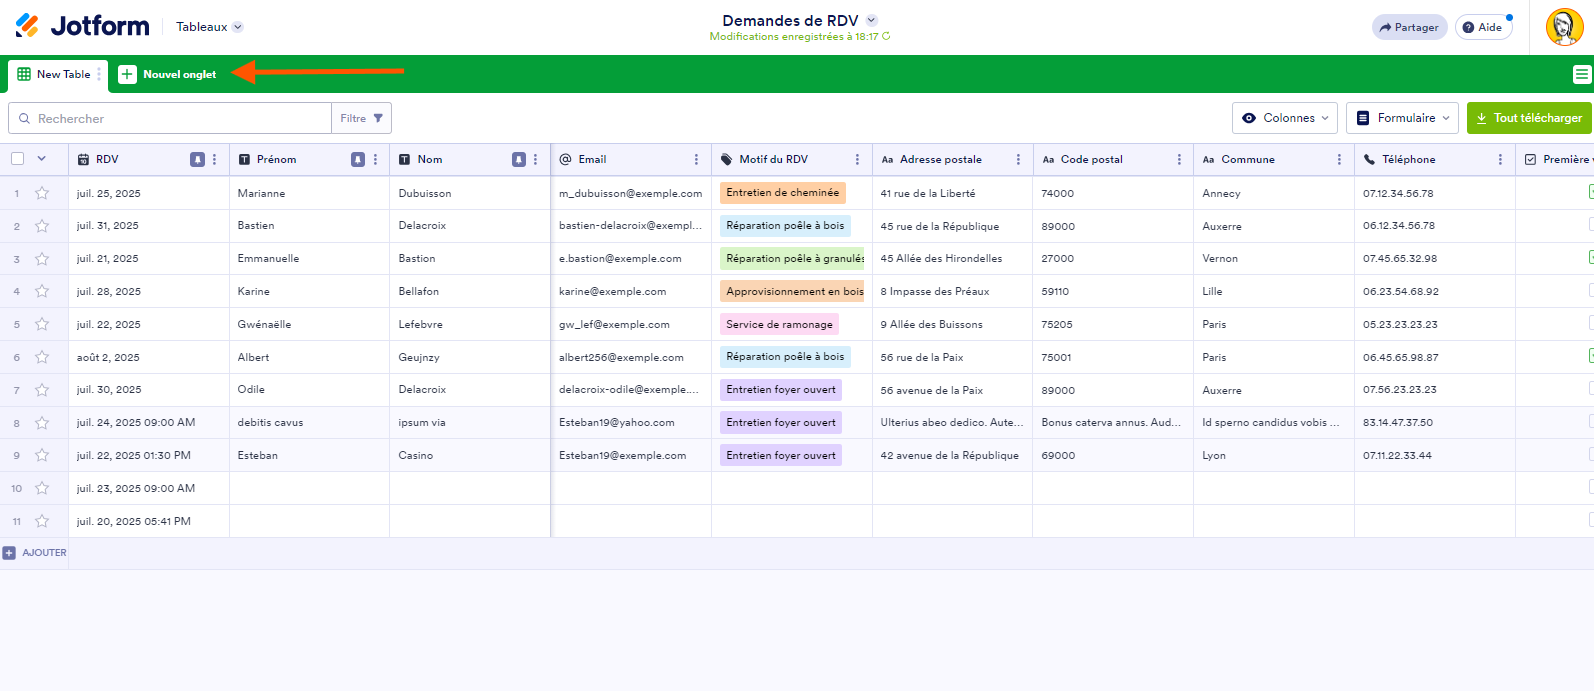Expand the Tableaux dropdown

pos(209,27)
